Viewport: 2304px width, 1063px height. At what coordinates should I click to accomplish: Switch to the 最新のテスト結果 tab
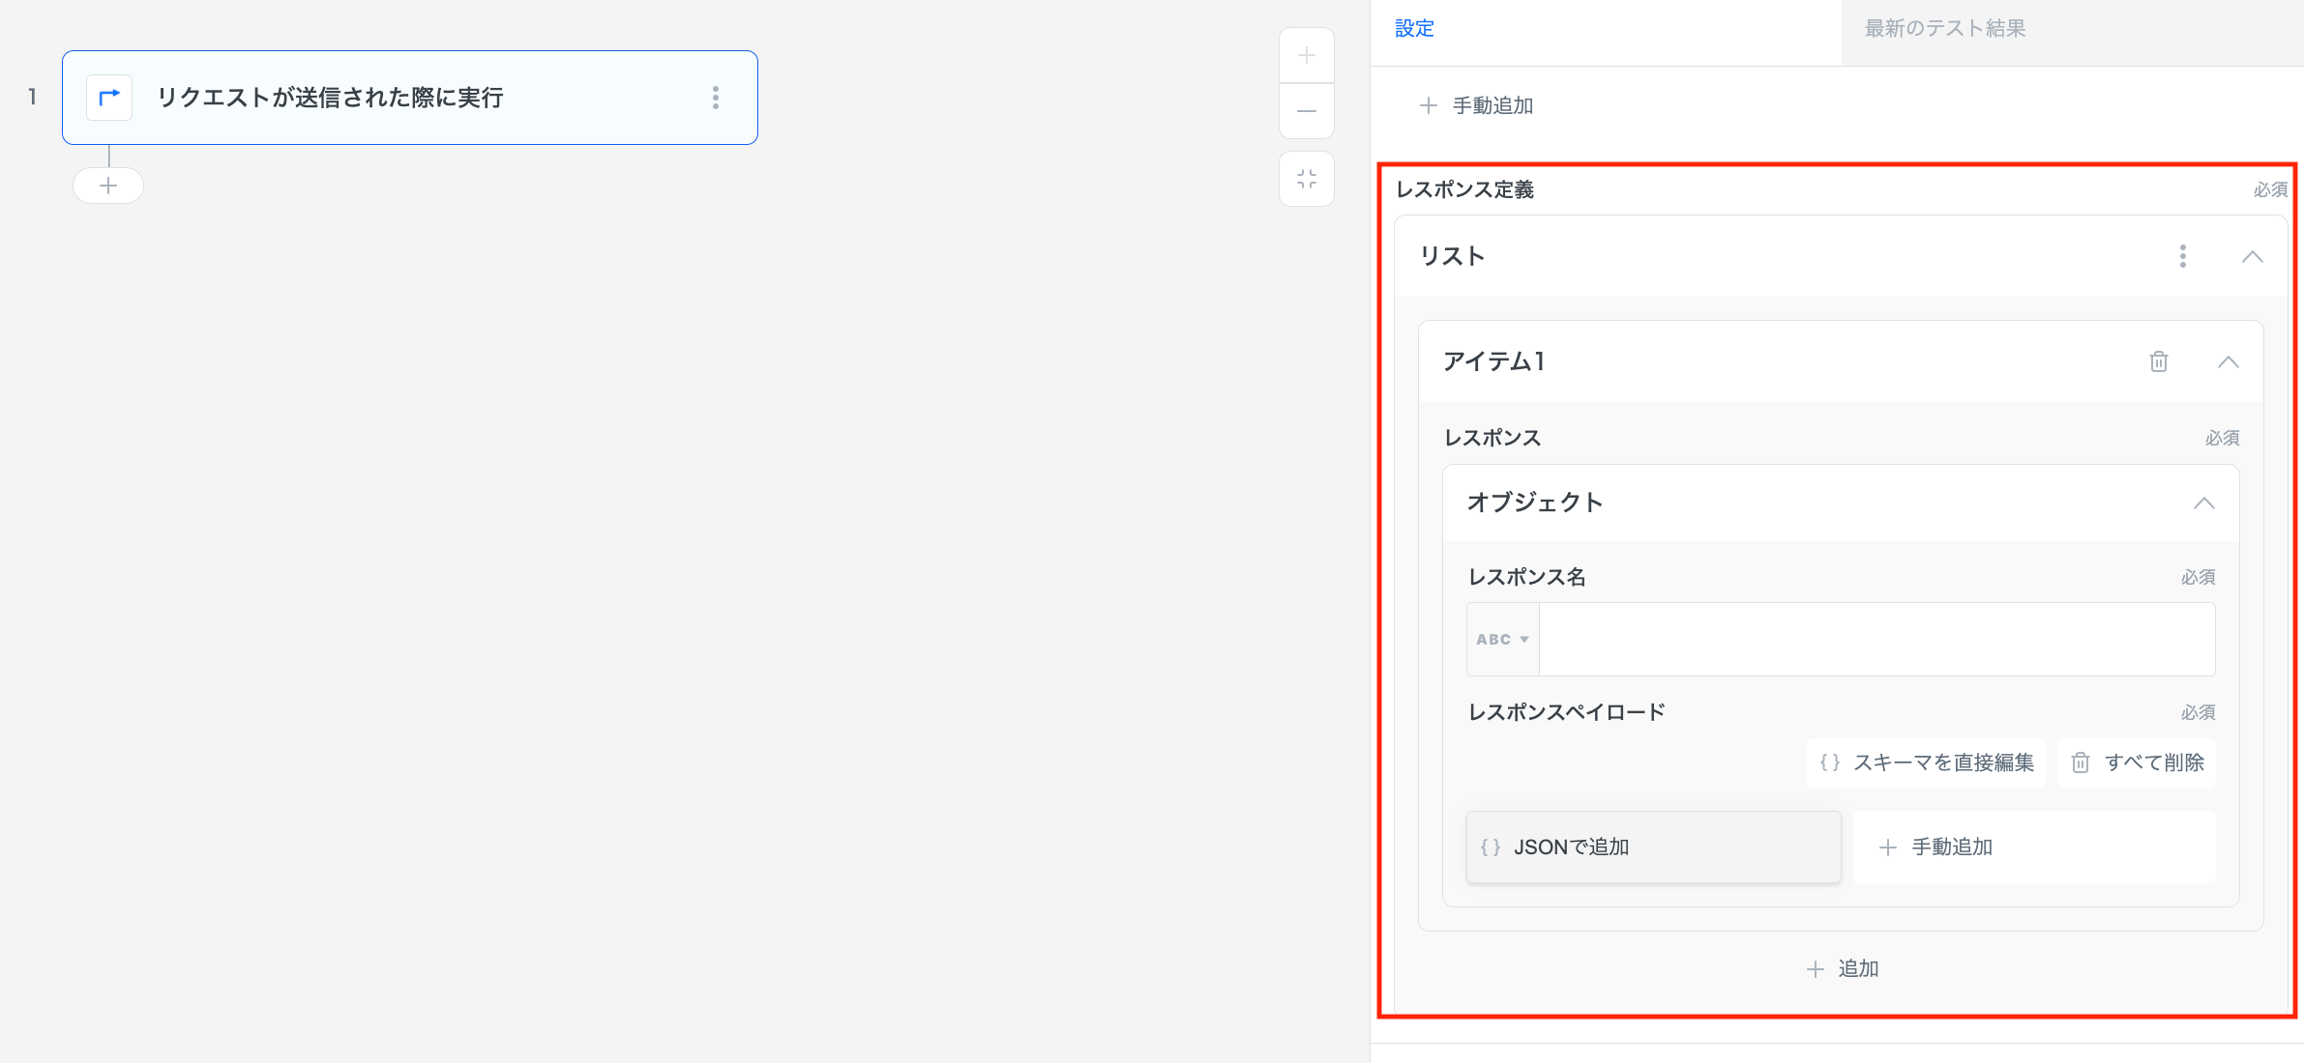[1944, 29]
